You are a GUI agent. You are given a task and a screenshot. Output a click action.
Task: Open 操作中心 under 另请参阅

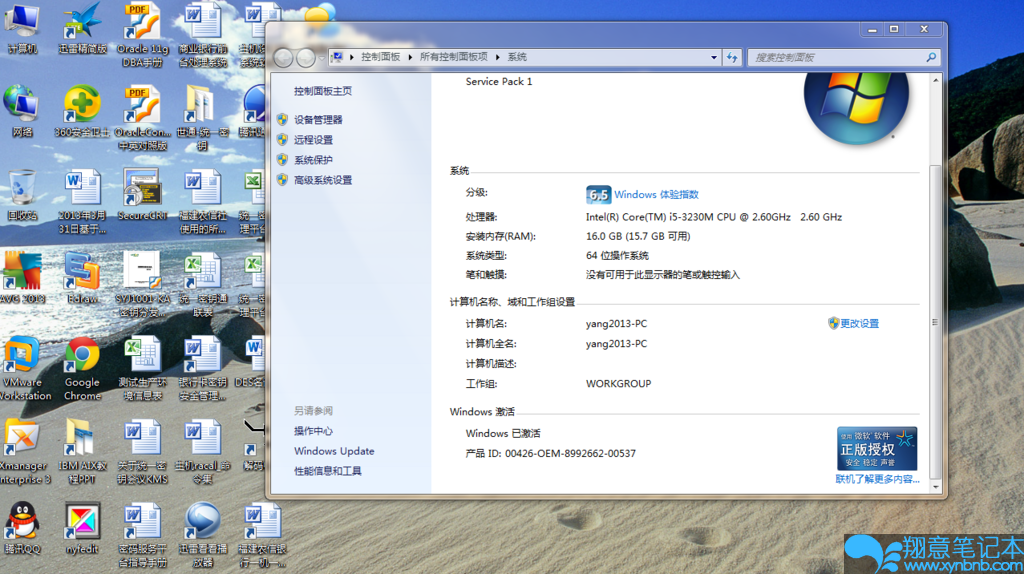(x=313, y=431)
